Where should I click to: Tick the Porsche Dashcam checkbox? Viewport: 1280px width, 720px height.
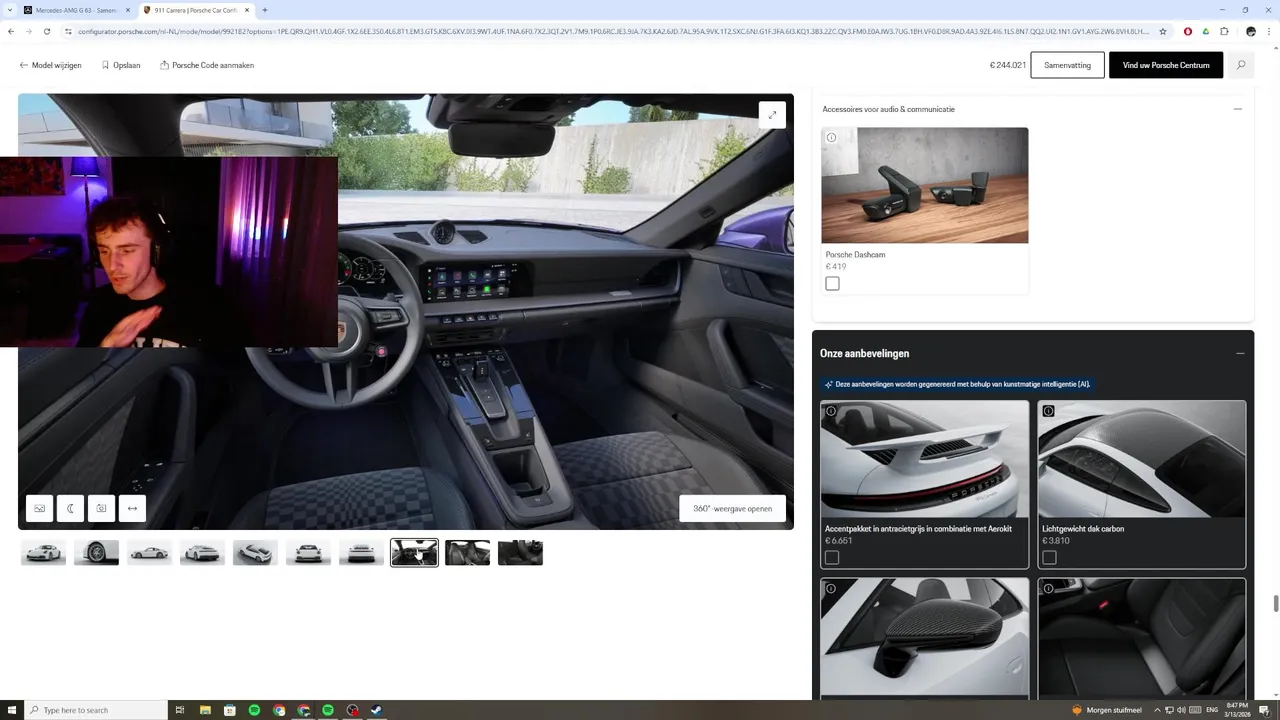point(832,284)
